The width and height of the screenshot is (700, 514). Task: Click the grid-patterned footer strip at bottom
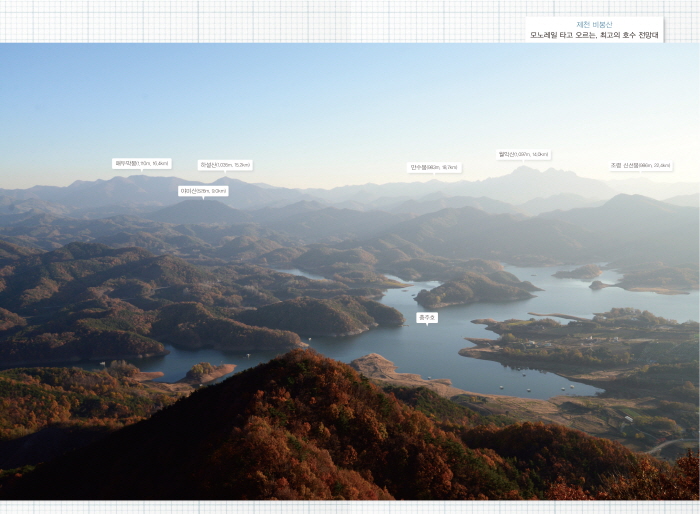point(350,507)
